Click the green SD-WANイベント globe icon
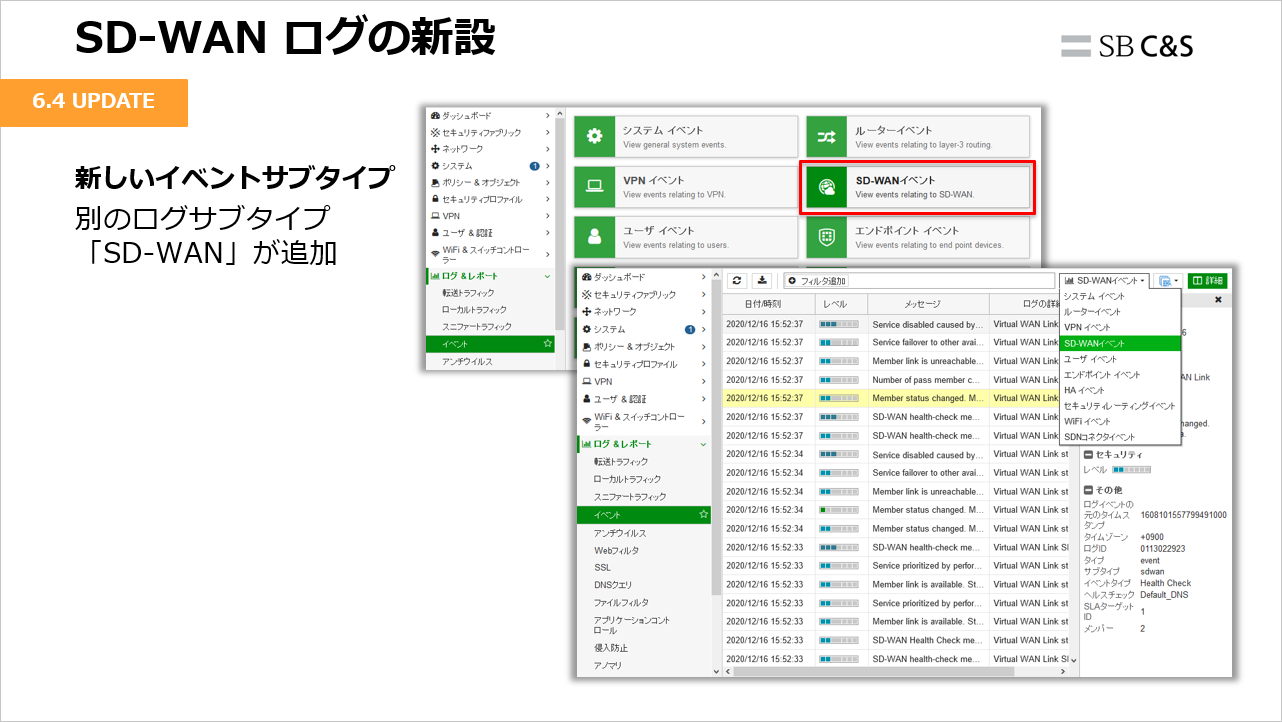 point(828,187)
